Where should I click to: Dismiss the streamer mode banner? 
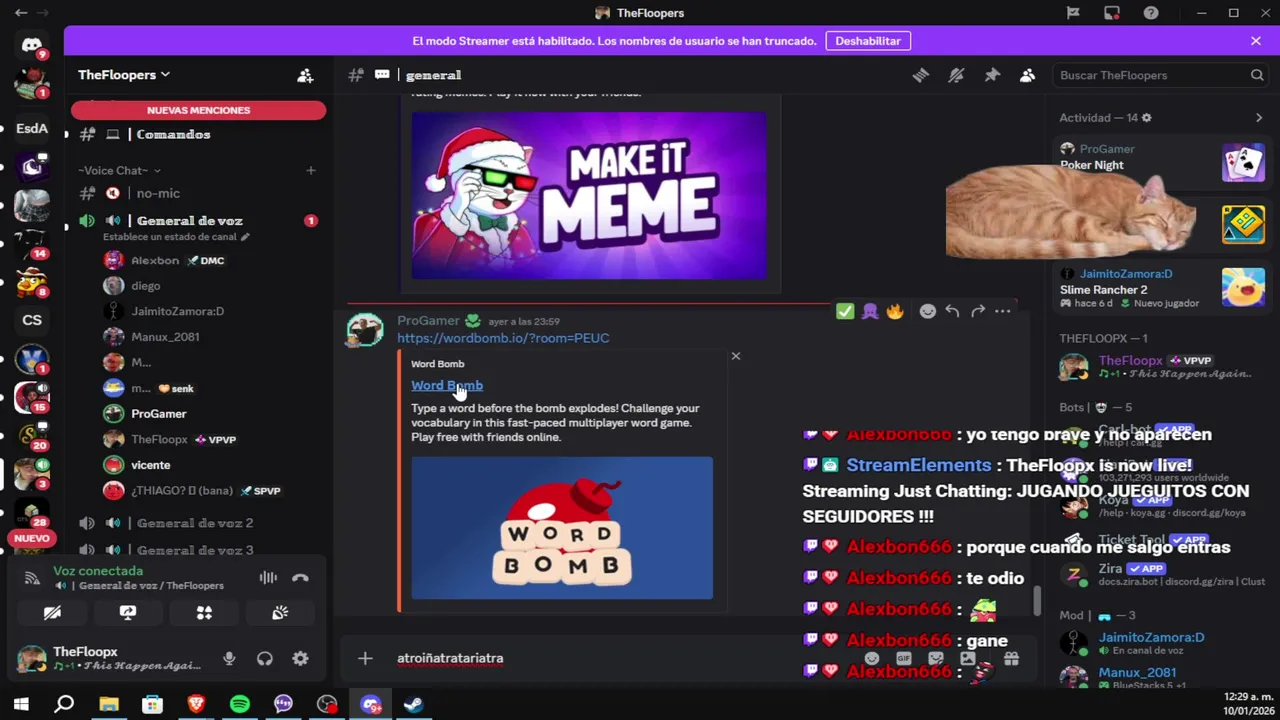pos(1255,41)
